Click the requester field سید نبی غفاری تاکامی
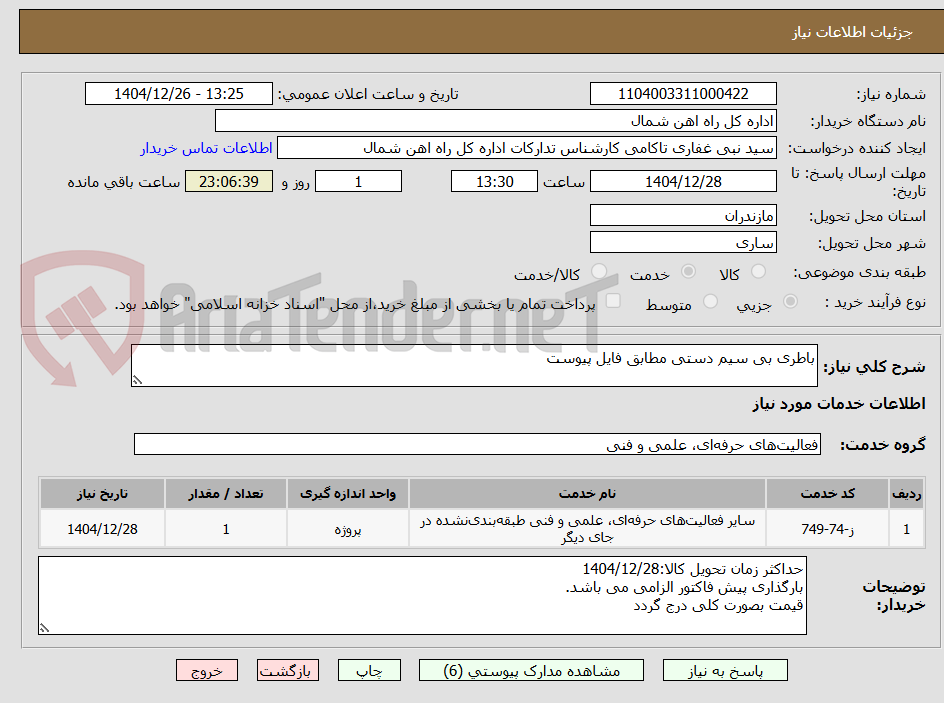The width and height of the screenshot is (944, 703). [527, 148]
